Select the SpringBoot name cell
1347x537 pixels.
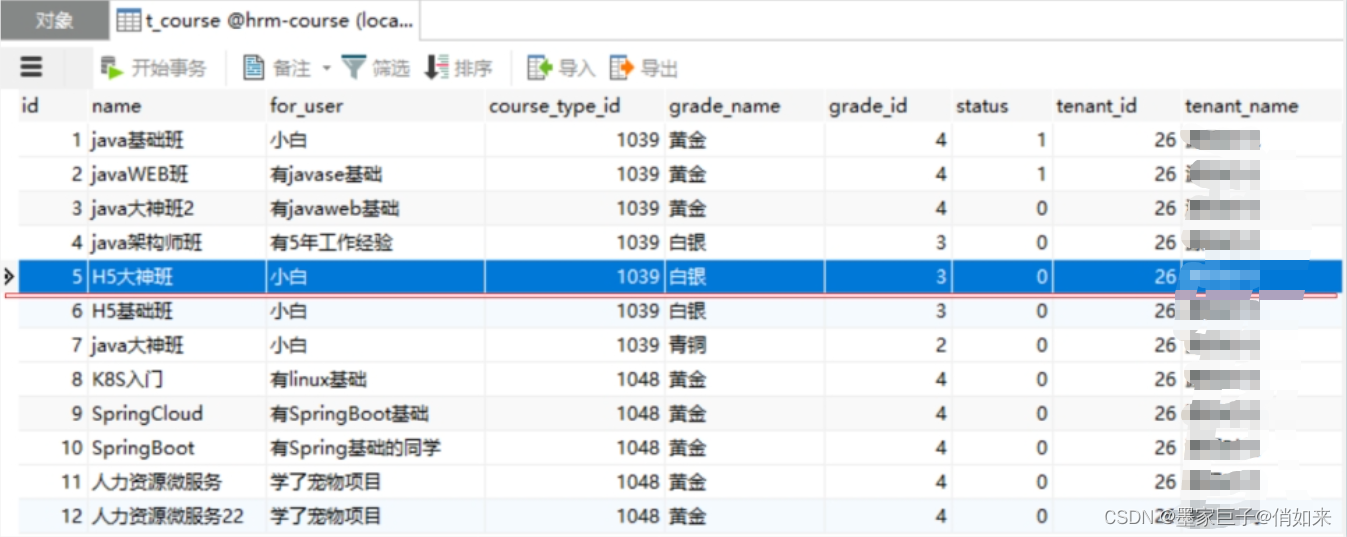click(x=176, y=448)
